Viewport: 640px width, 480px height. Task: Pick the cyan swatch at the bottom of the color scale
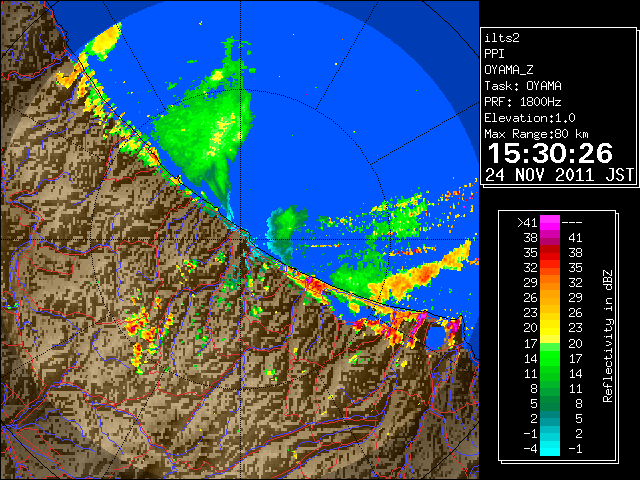coord(550,449)
